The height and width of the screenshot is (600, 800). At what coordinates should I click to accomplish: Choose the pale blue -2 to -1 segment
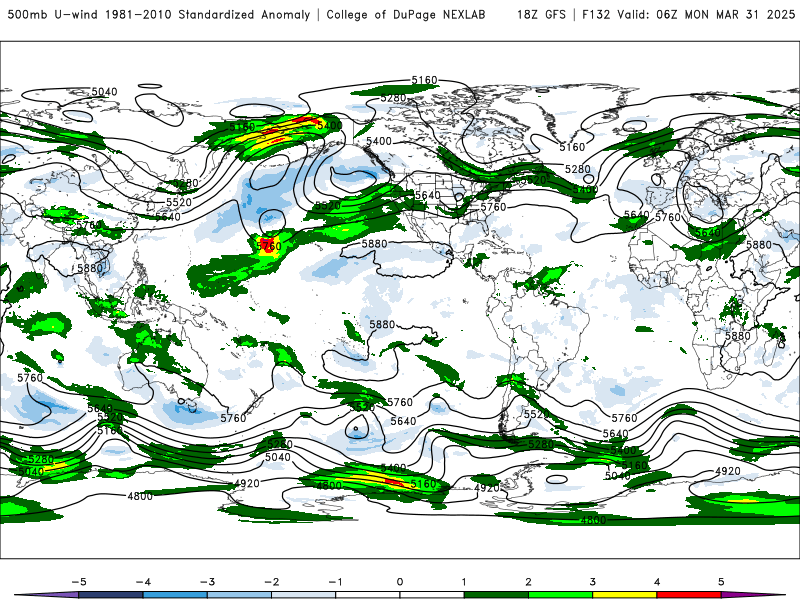coord(304,595)
